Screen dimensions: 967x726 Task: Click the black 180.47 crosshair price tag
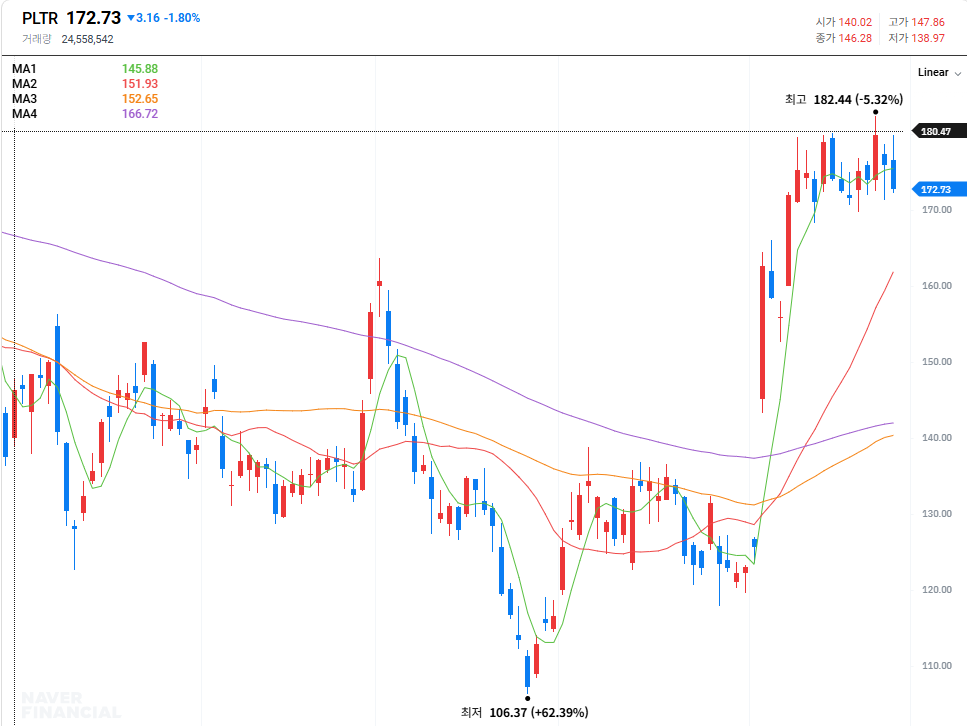tap(939, 131)
